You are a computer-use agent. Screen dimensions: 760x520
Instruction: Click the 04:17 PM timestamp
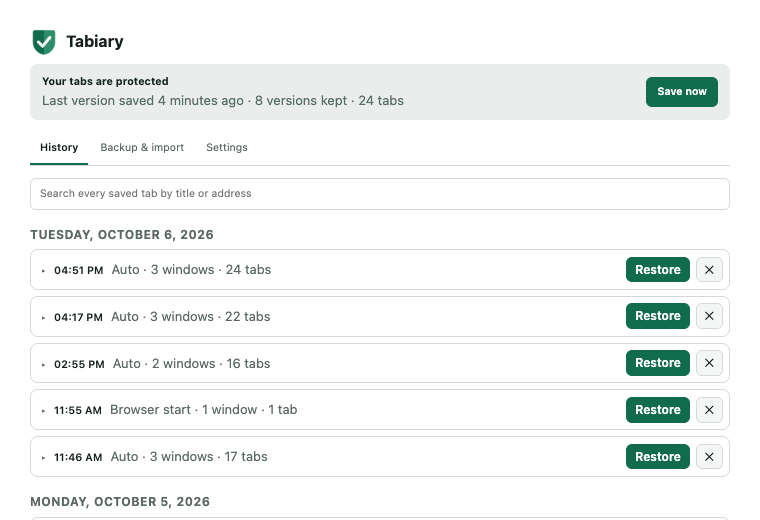pyautogui.click(x=78, y=317)
